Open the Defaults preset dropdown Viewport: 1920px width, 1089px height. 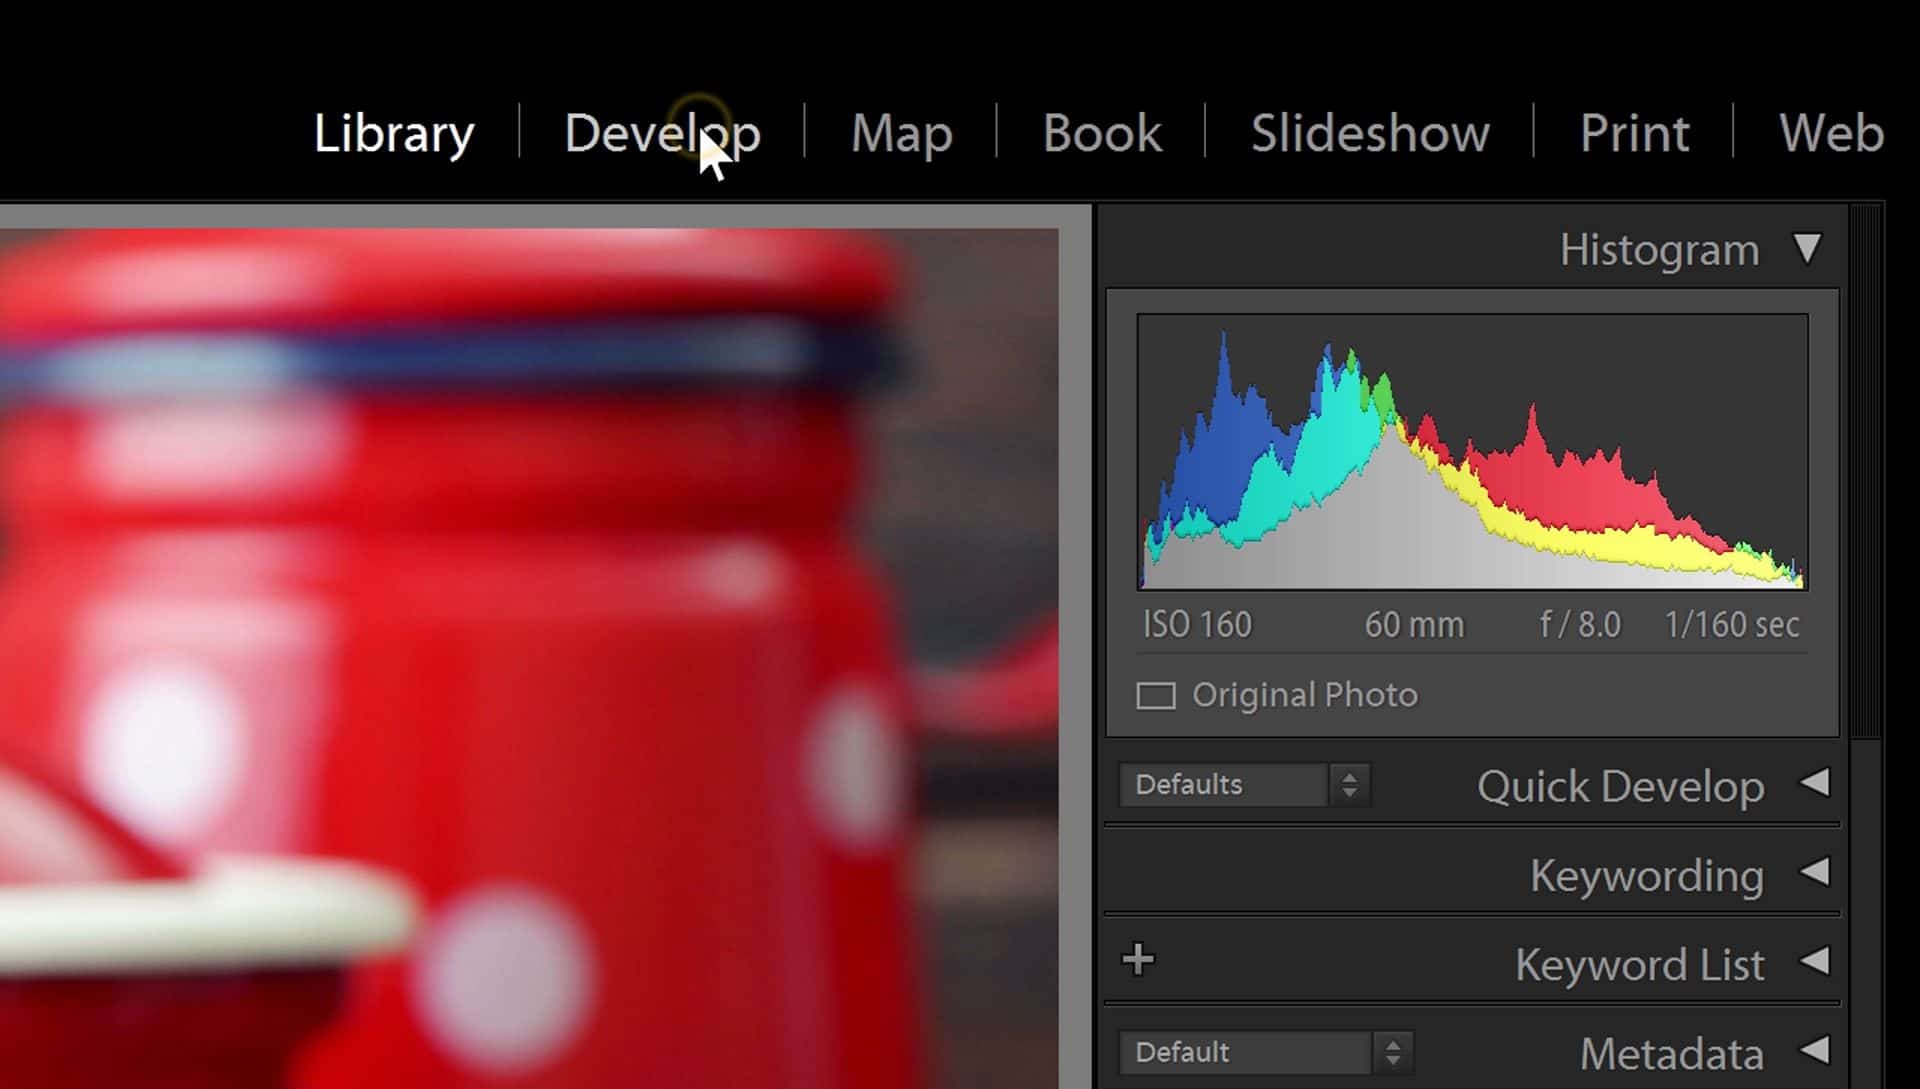1244,785
